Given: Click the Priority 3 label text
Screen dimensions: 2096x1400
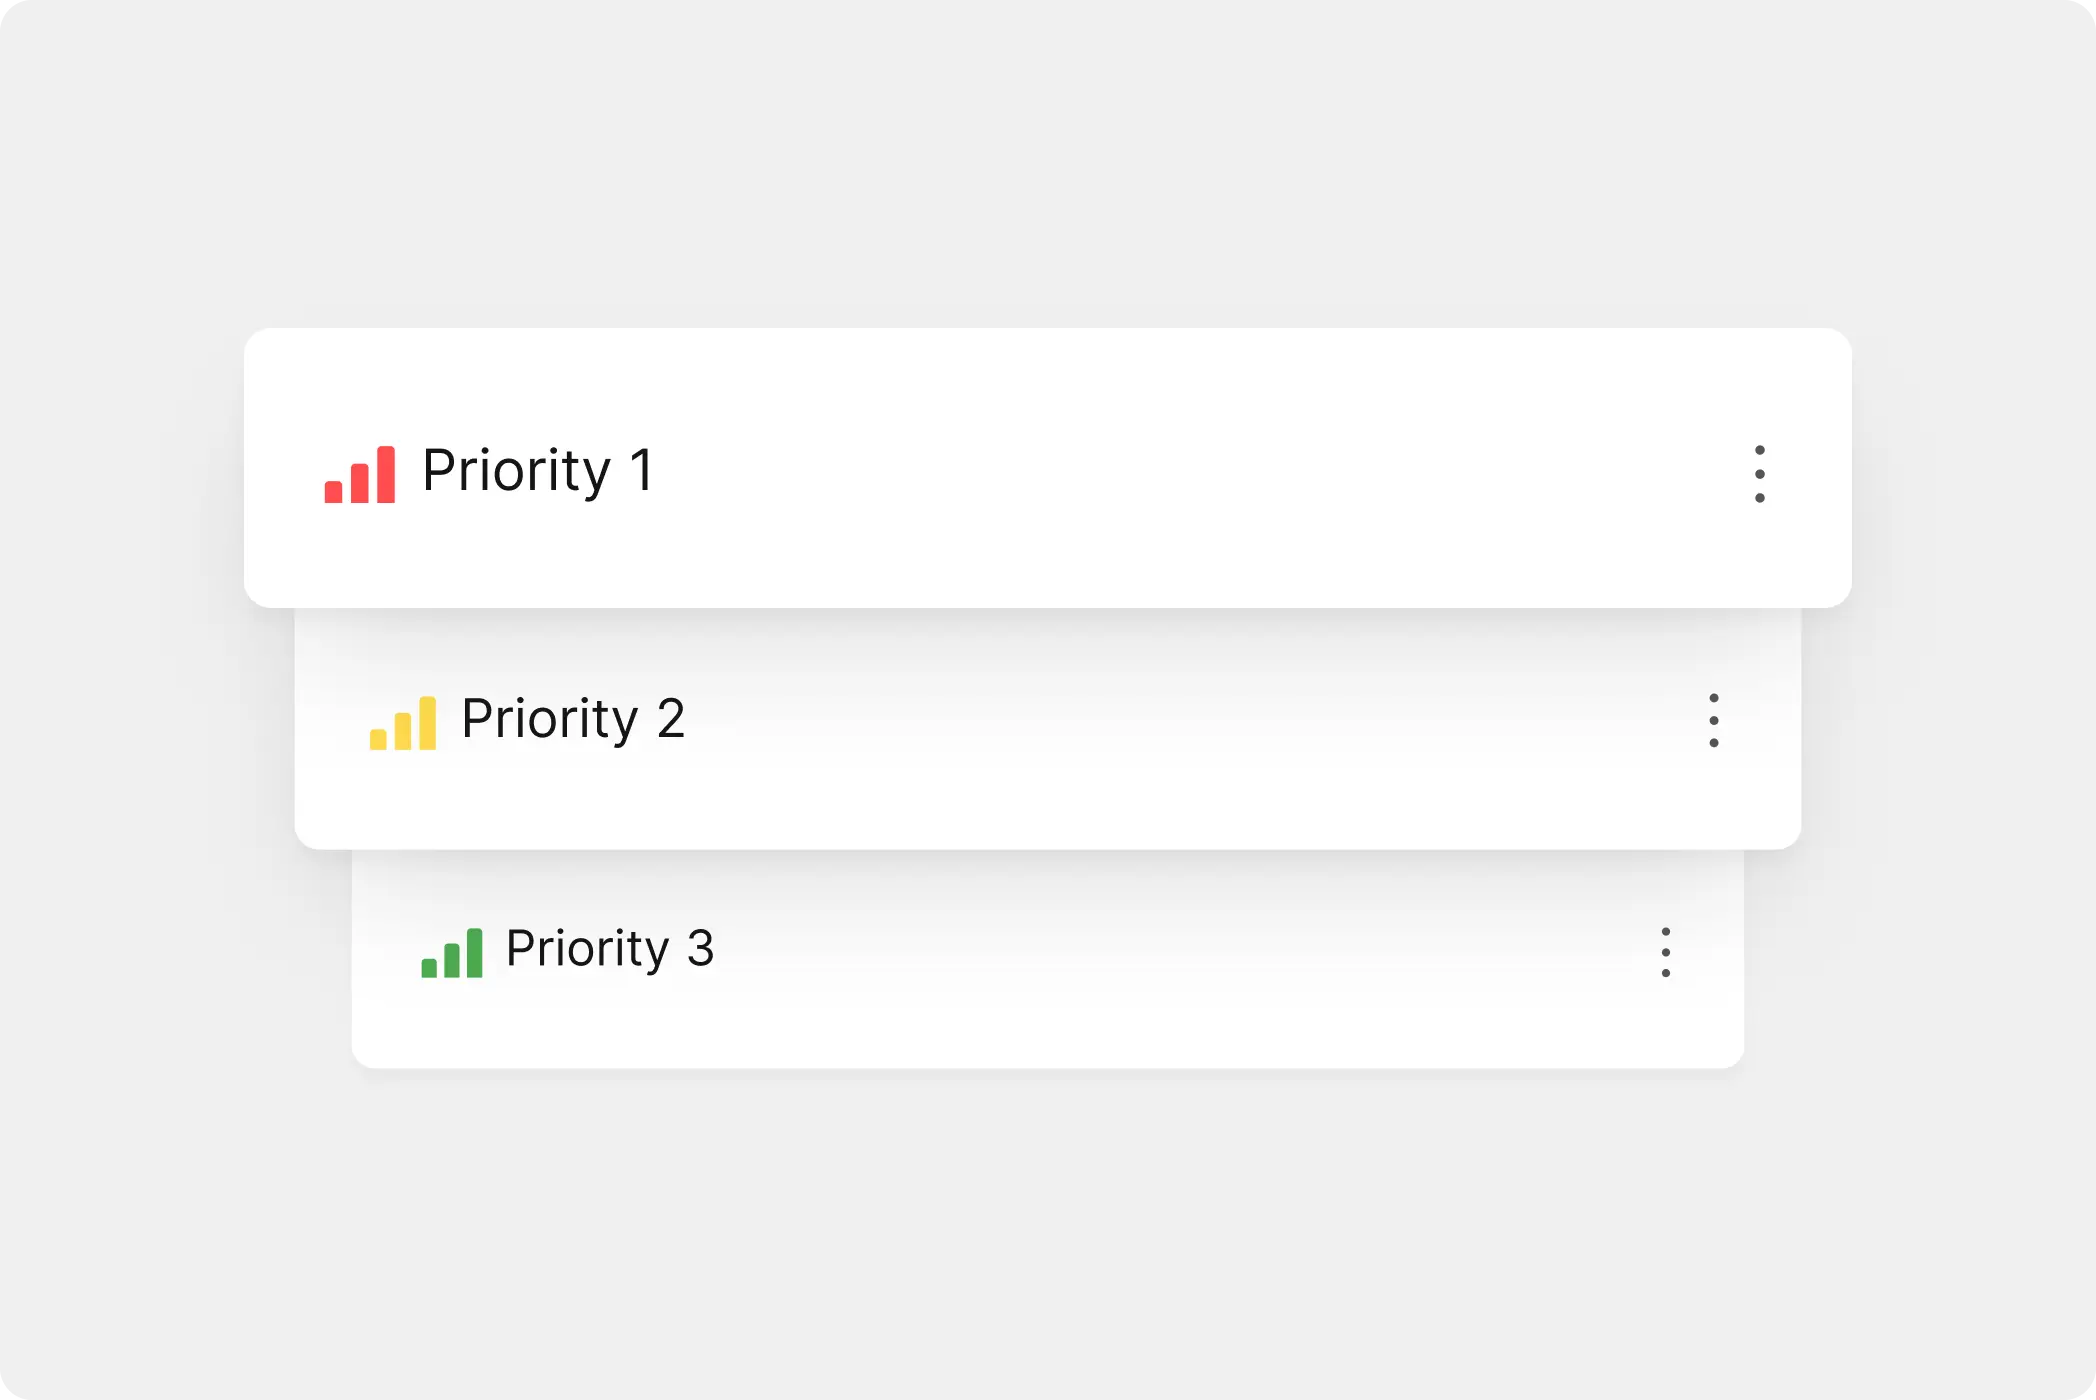Looking at the screenshot, I should tap(610, 950).
